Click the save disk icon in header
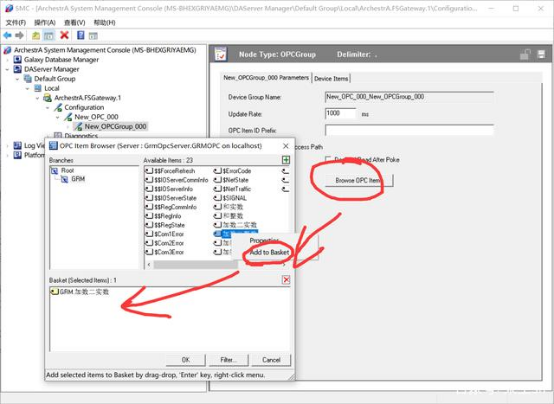The width and height of the screenshot is (554, 404). (541, 54)
